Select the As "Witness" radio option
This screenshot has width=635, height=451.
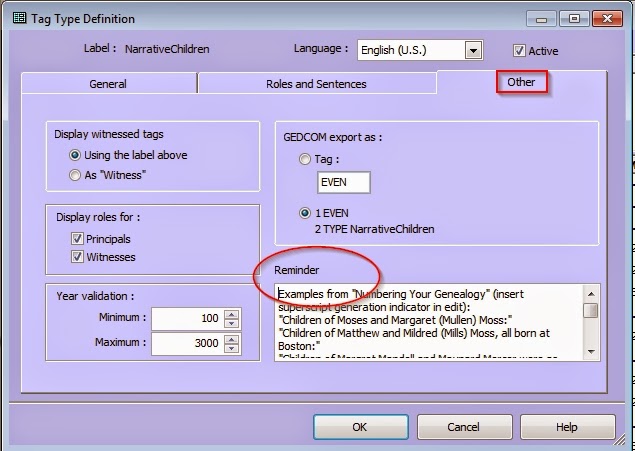pos(75,175)
